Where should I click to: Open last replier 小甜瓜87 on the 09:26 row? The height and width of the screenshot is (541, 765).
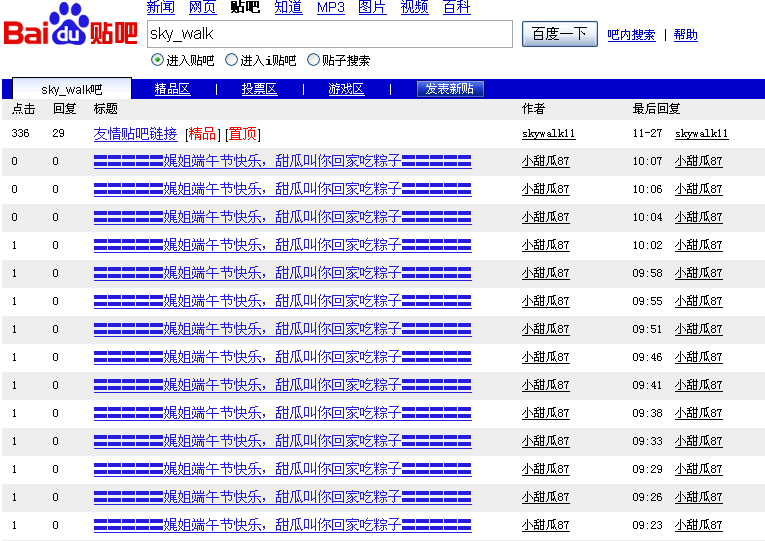(699, 498)
